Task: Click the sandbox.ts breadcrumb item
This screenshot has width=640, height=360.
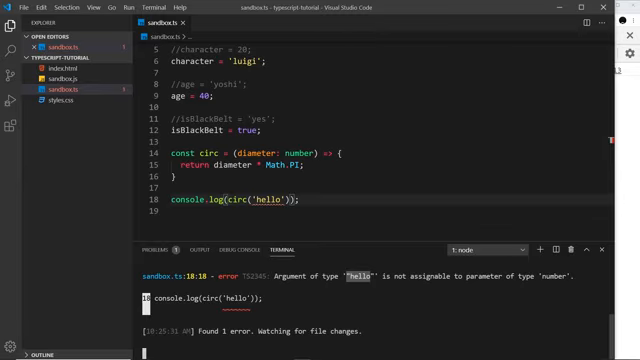Action: point(165,37)
